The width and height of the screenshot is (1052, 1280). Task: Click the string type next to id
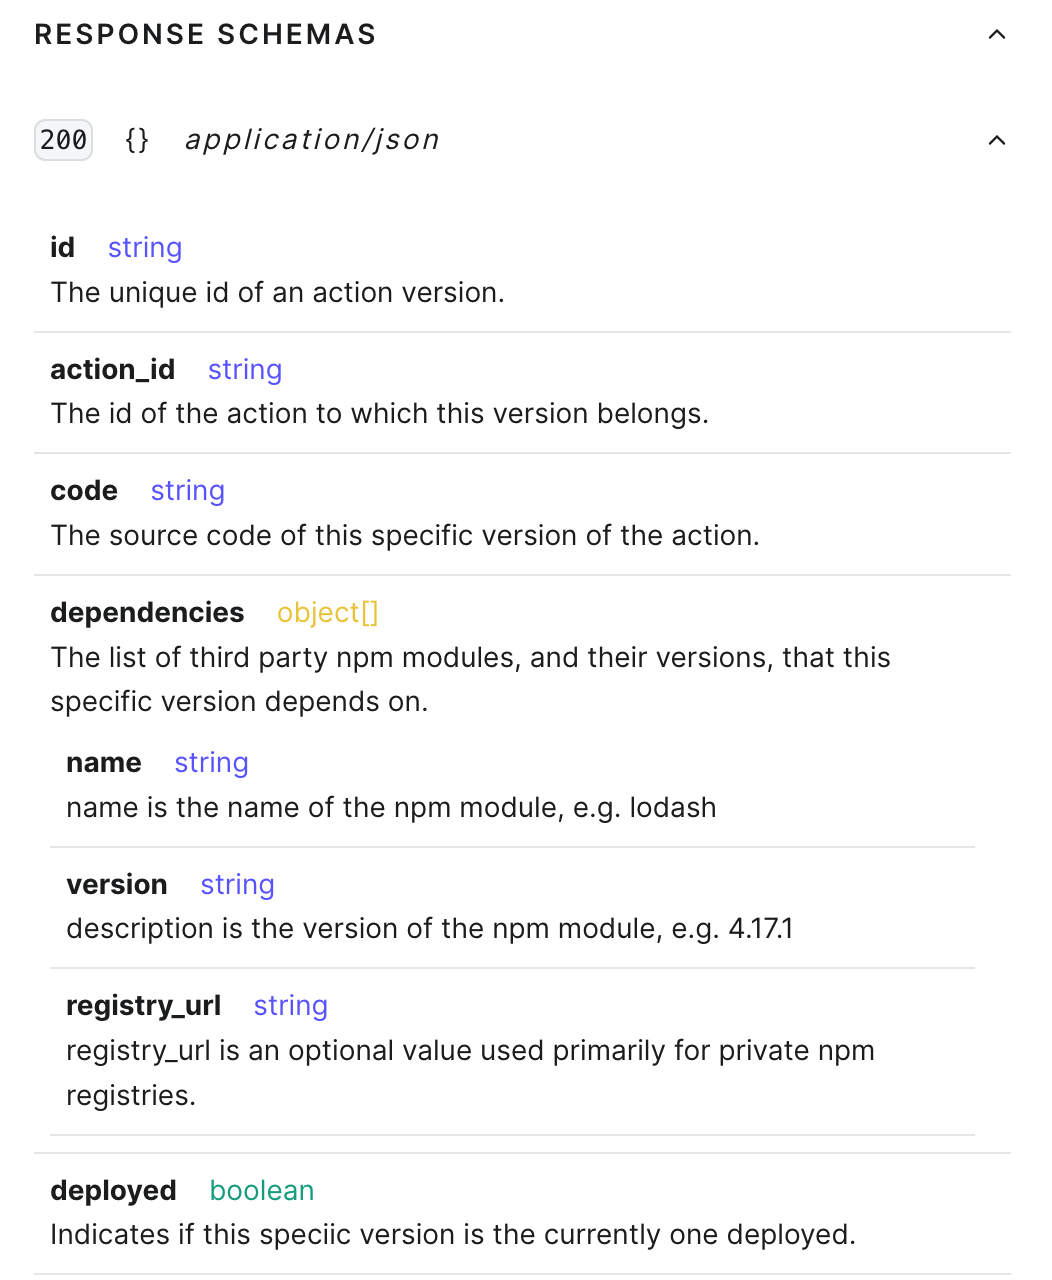145,248
